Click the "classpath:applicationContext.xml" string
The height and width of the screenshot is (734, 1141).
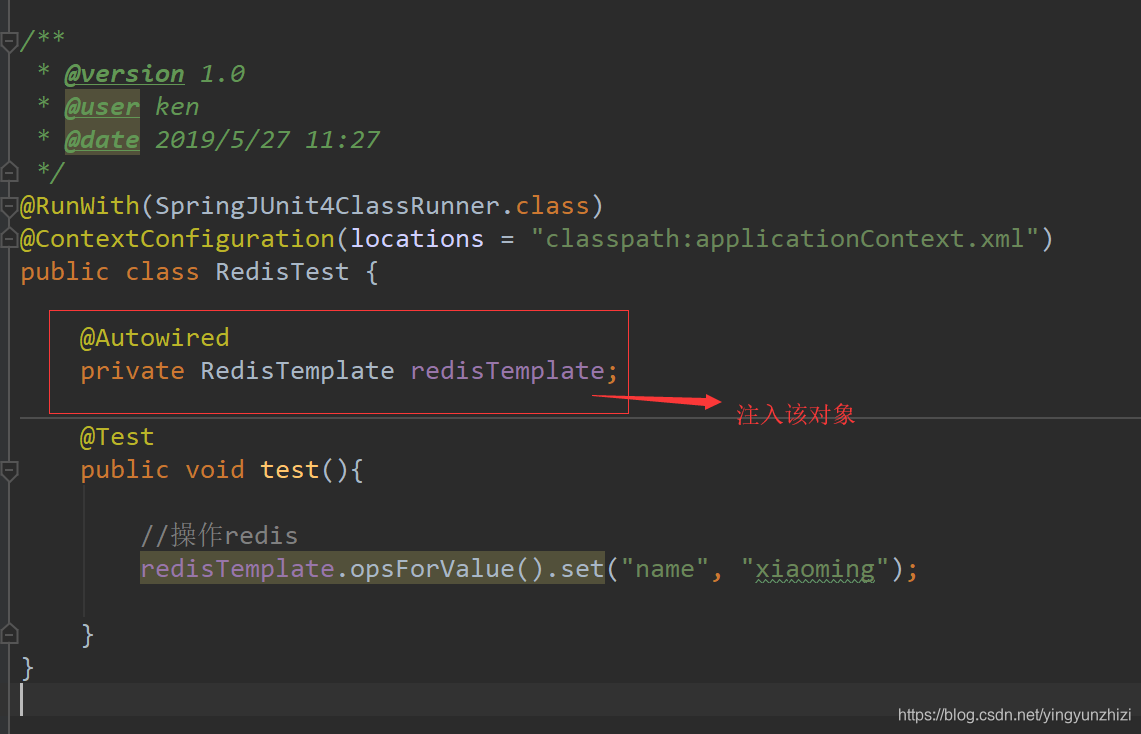click(784, 239)
